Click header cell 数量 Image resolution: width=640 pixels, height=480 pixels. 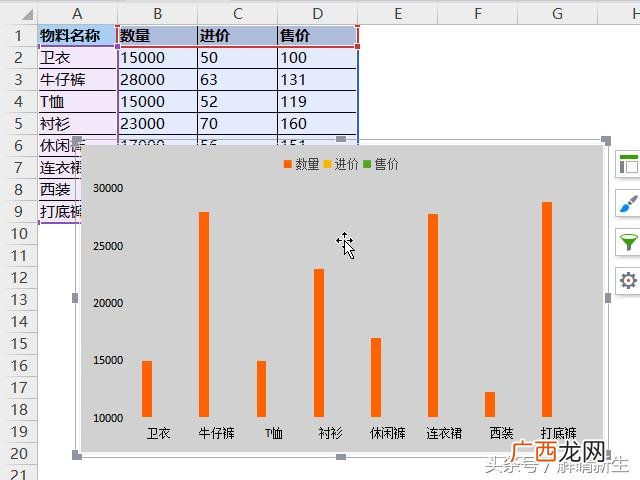pyautogui.click(x=157, y=36)
